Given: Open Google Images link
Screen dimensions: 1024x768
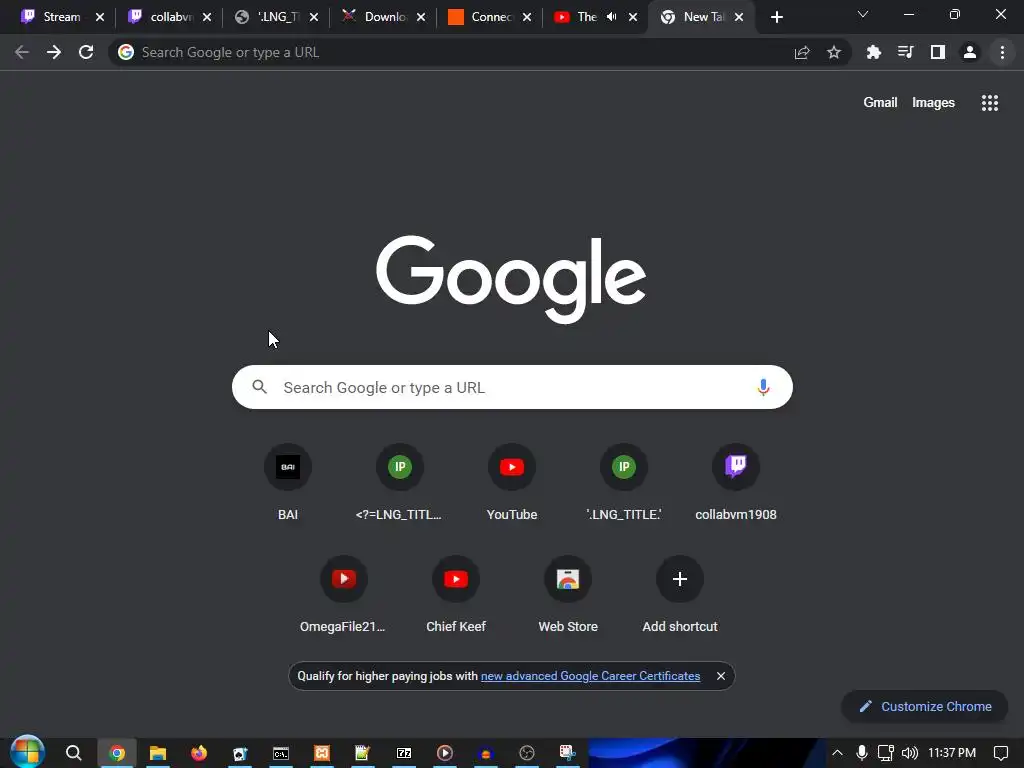Looking at the screenshot, I should tap(933, 103).
